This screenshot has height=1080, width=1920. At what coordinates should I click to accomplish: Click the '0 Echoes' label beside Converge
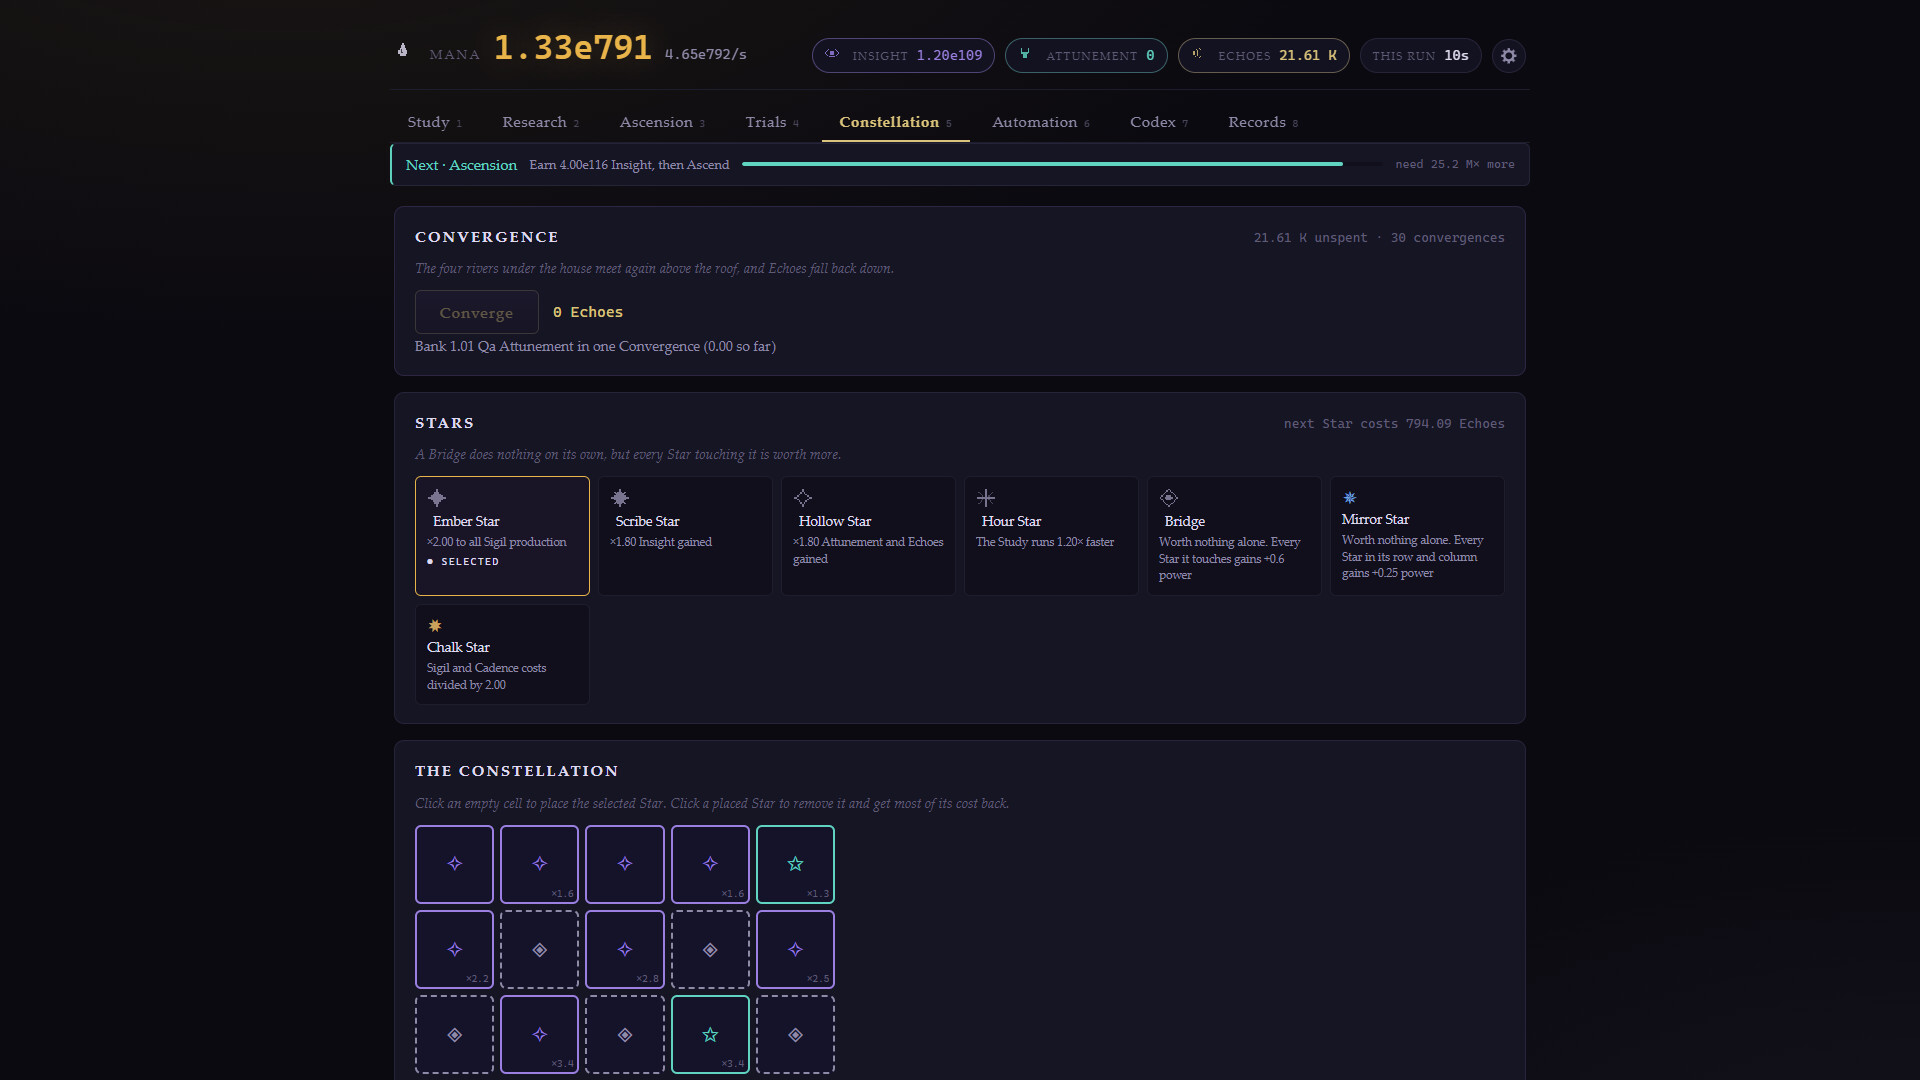click(588, 312)
